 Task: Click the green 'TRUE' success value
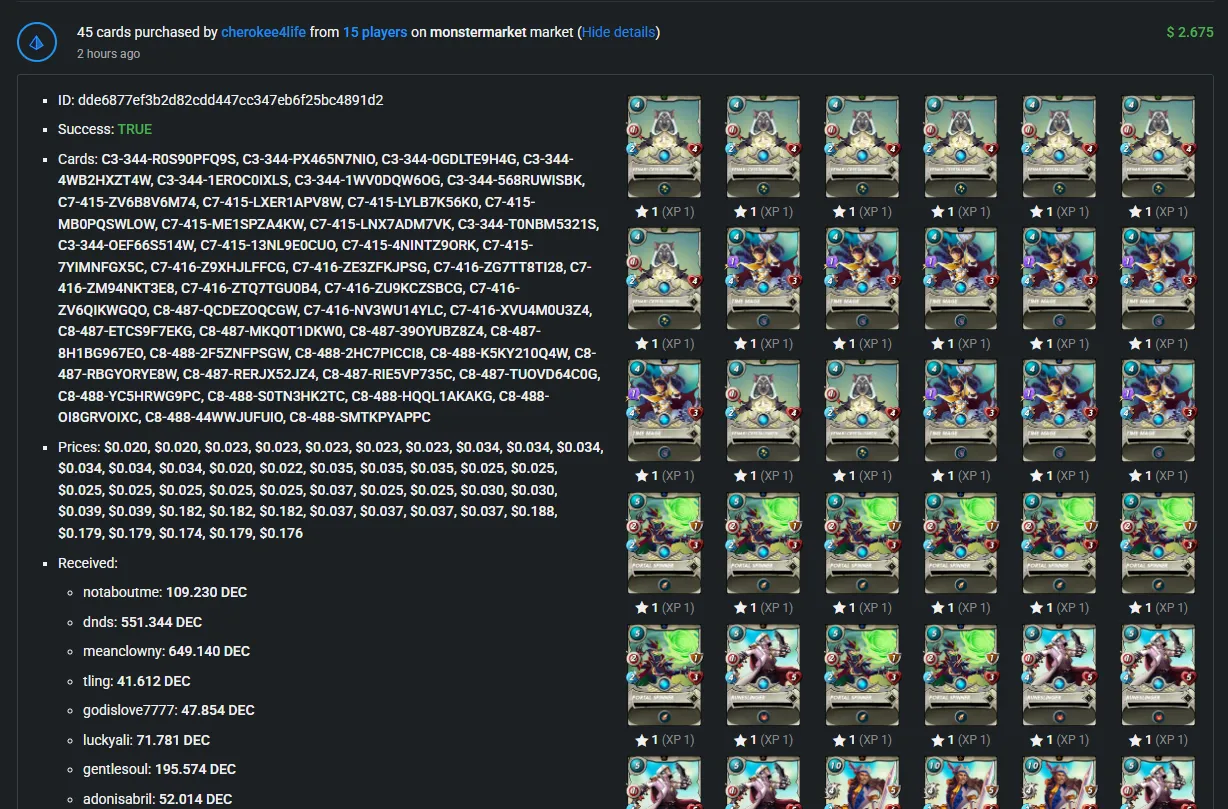pyautogui.click(x=135, y=129)
